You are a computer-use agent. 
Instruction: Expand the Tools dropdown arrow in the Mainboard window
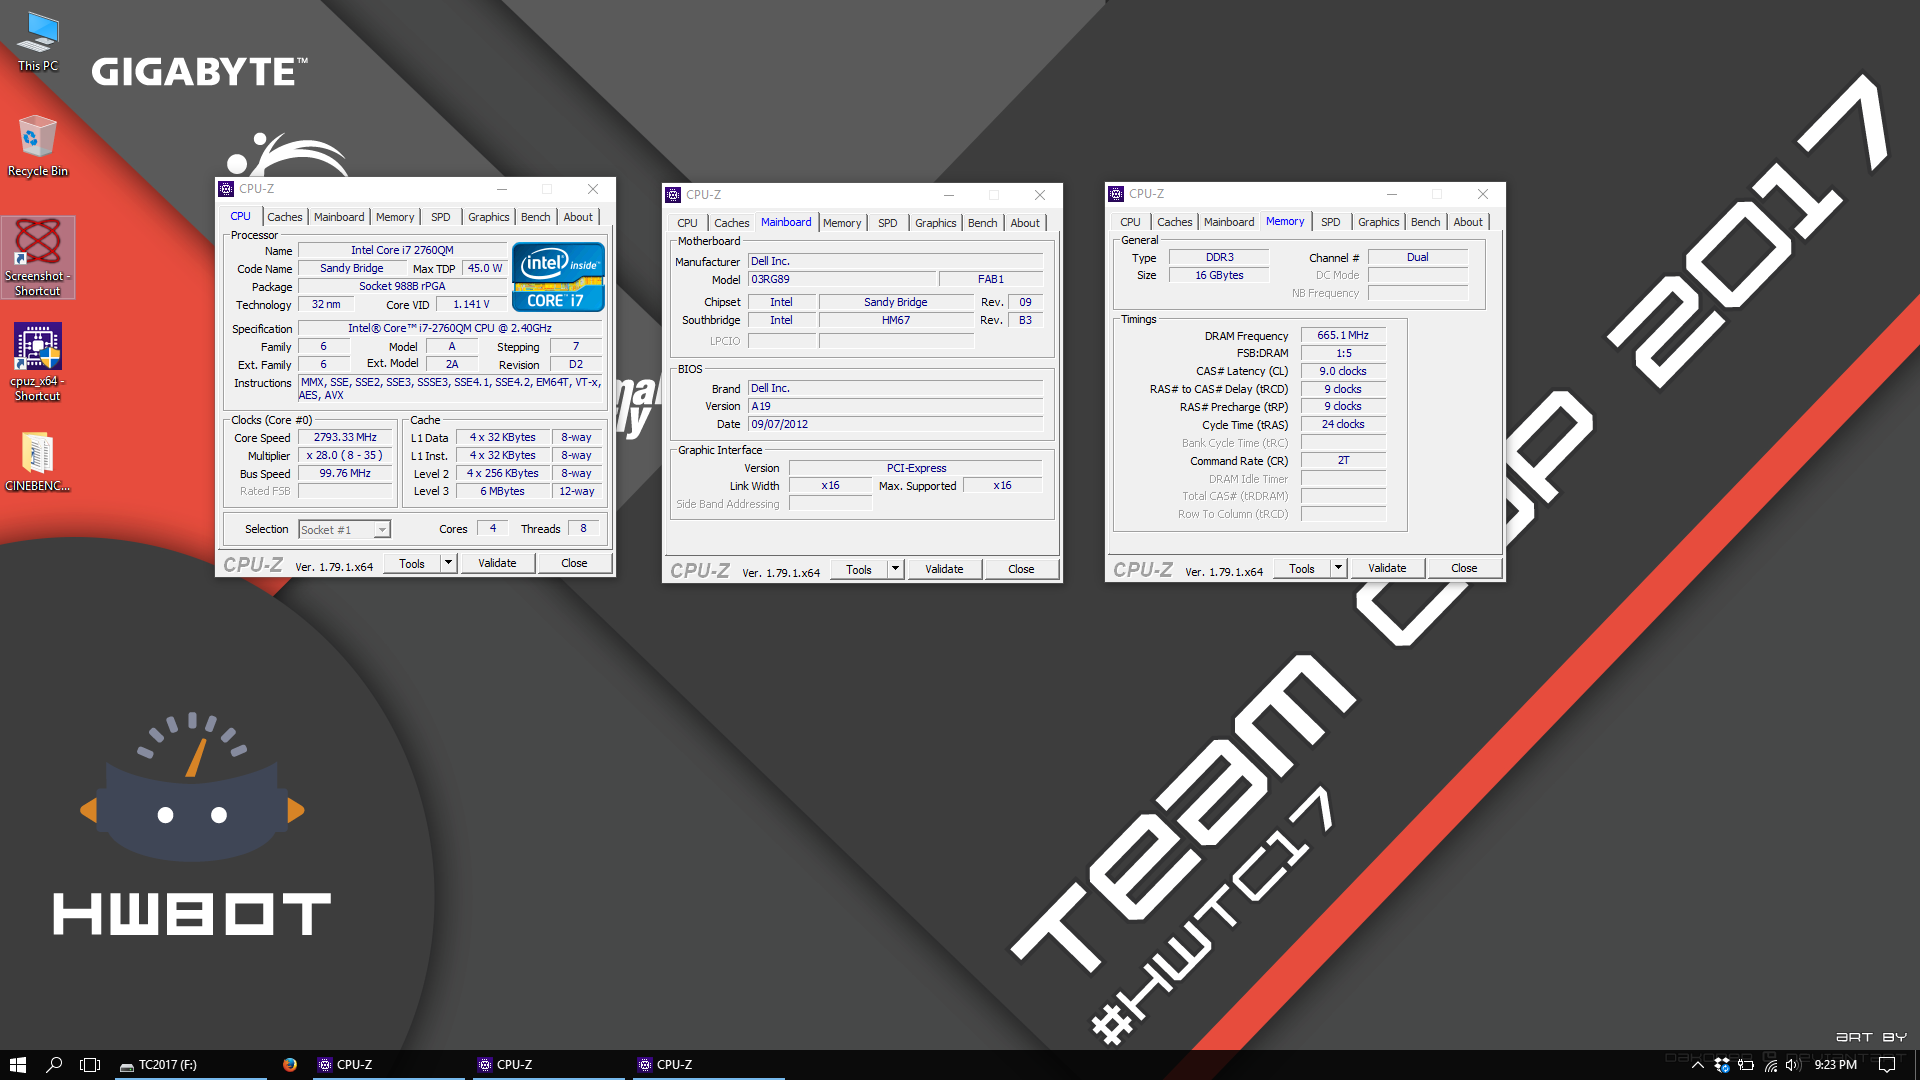[896, 569]
